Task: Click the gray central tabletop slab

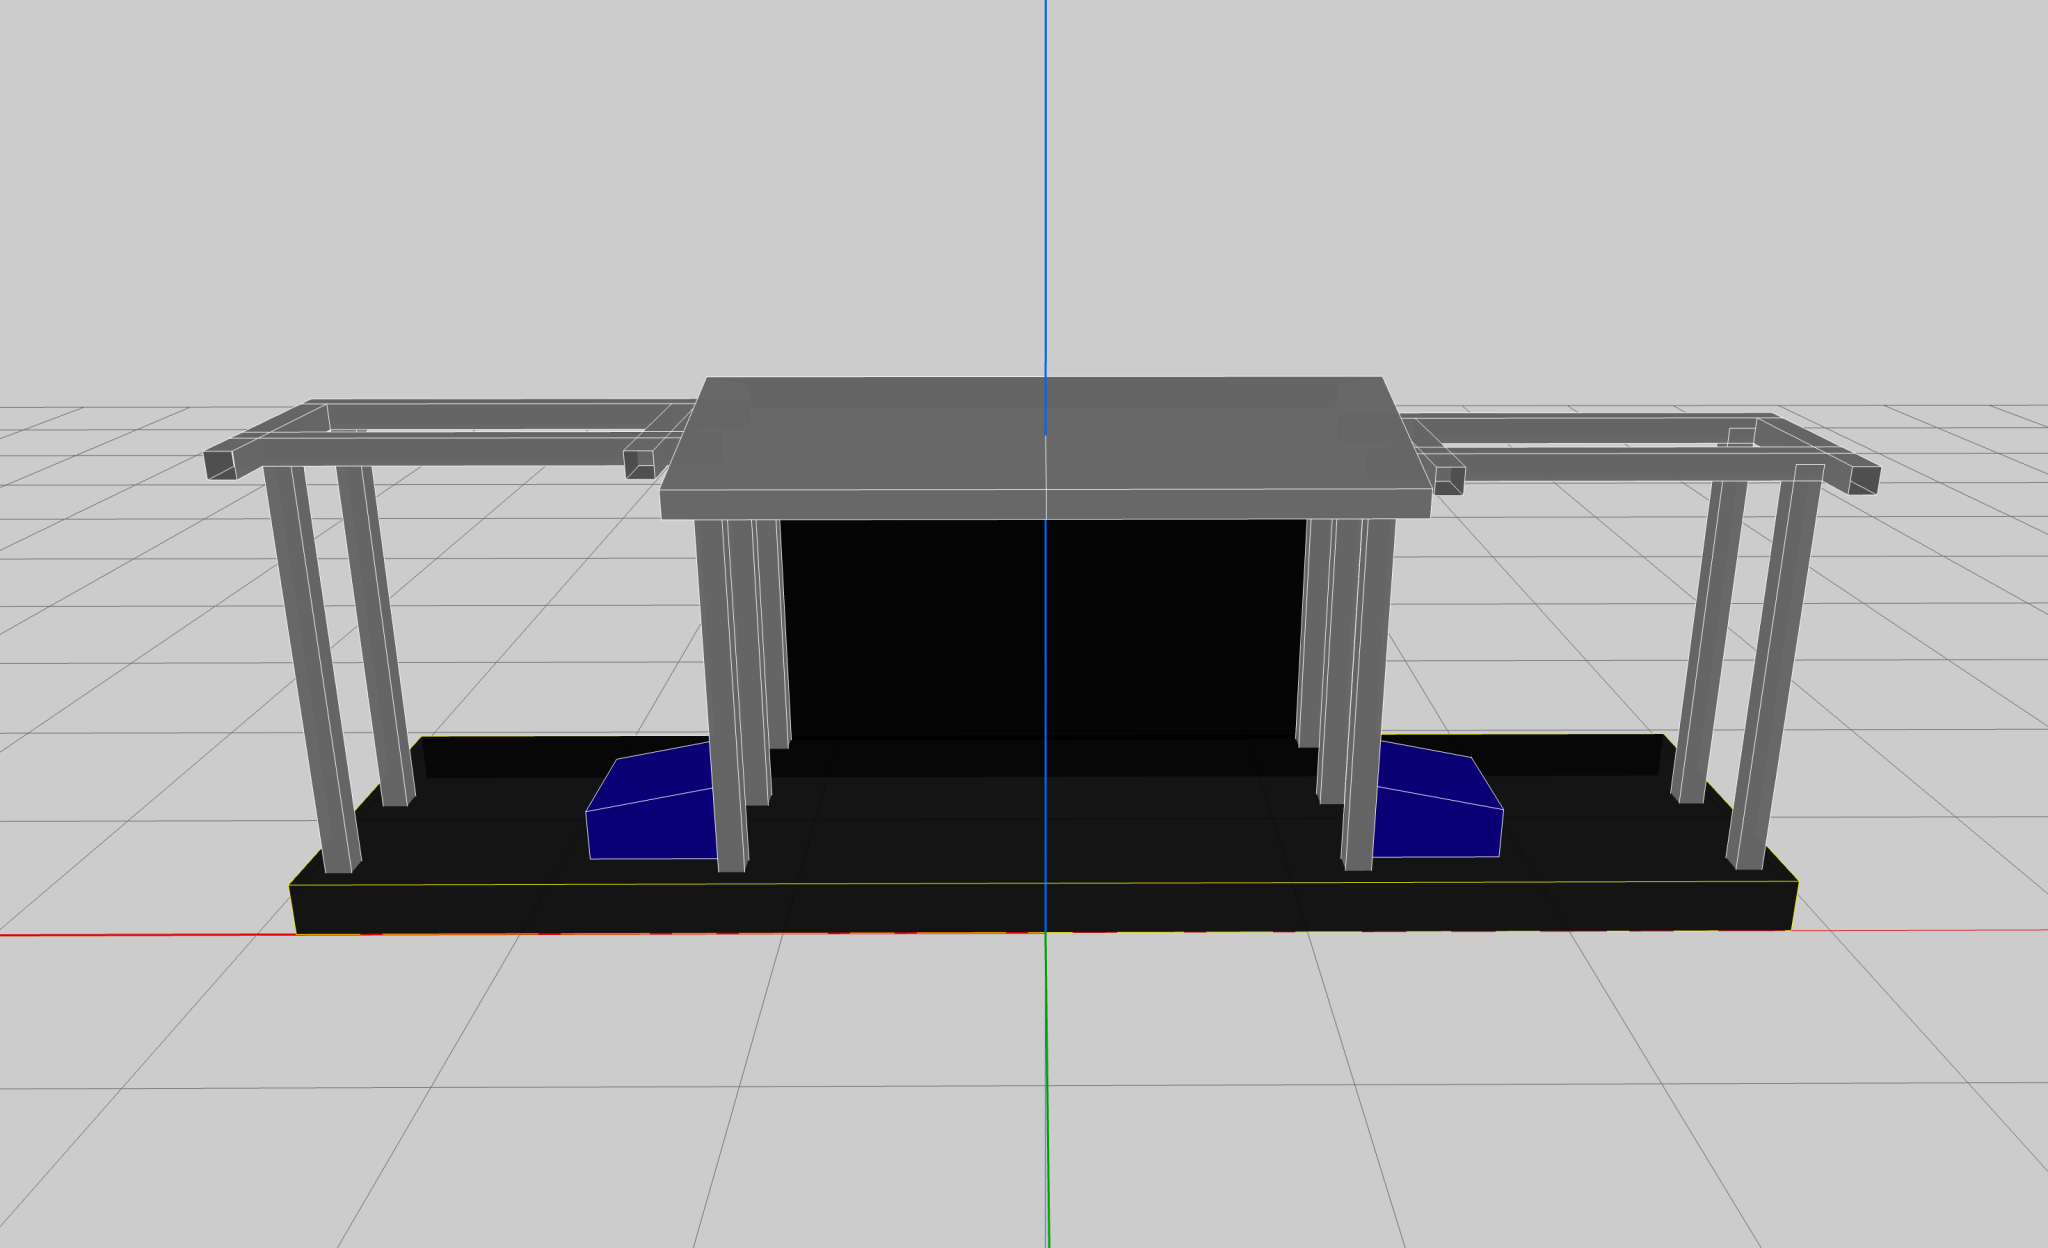Action: (1045, 447)
